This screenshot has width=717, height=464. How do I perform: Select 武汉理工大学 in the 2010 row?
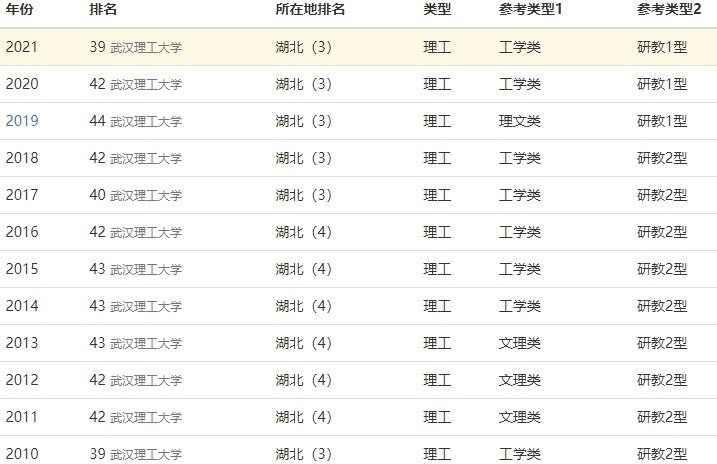146,455
